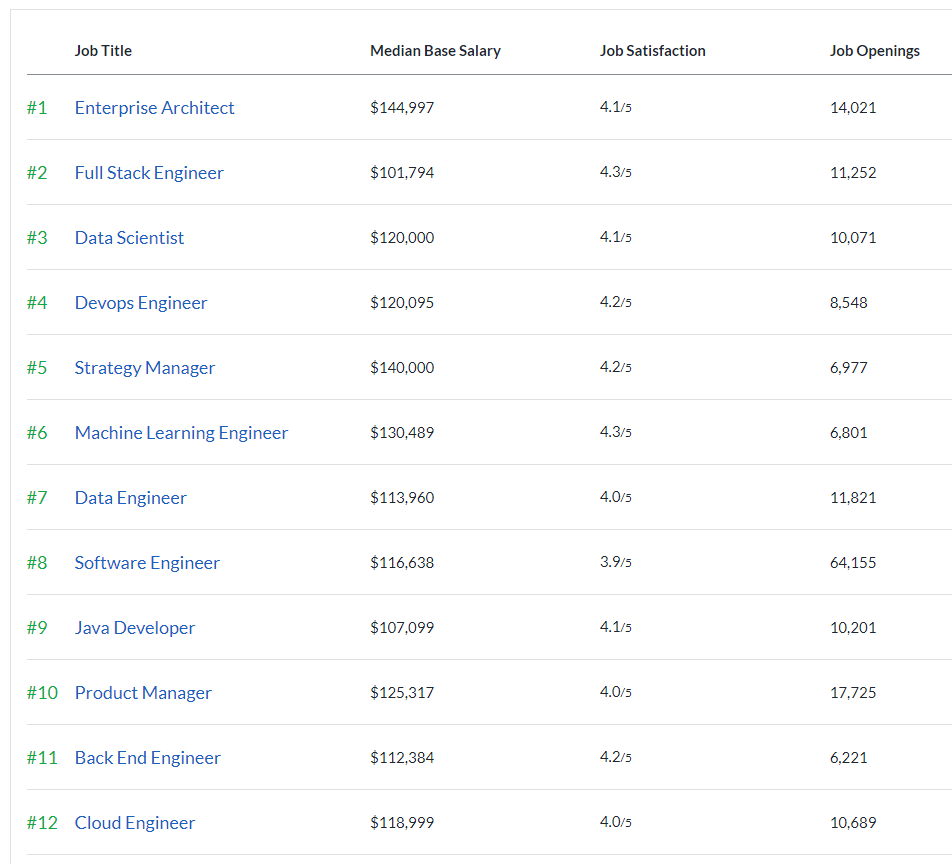Click the Median Base Salary header
Viewport: 952px width, 864px height.
coord(435,51)
